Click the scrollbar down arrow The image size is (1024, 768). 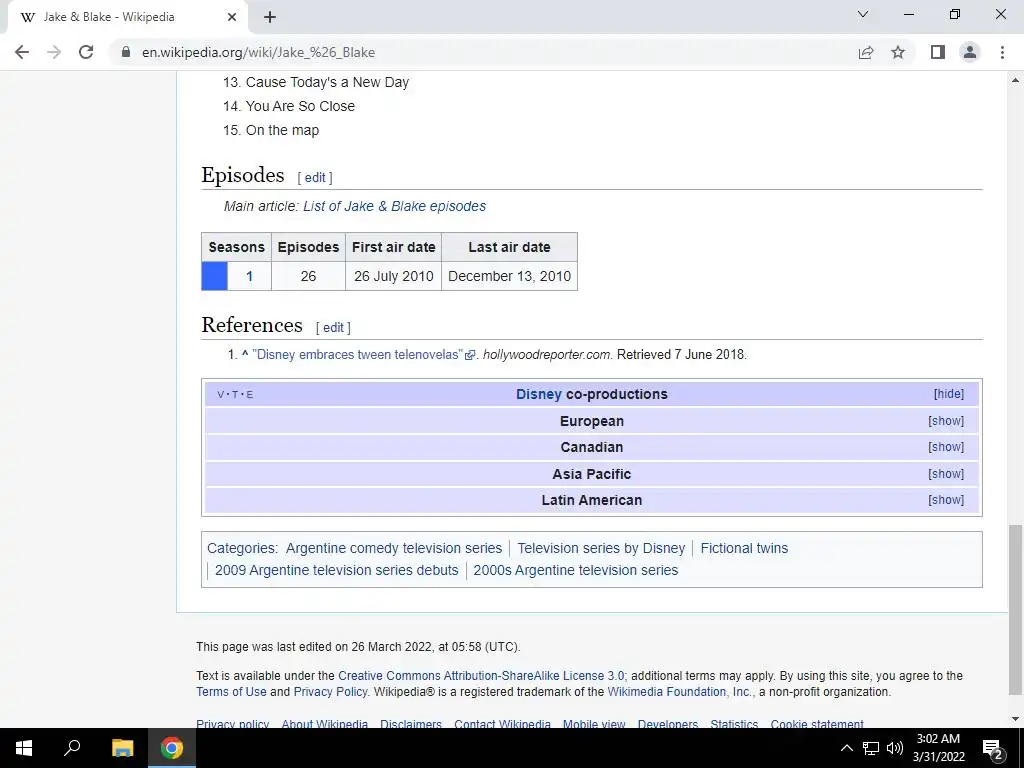point(1015,719)
